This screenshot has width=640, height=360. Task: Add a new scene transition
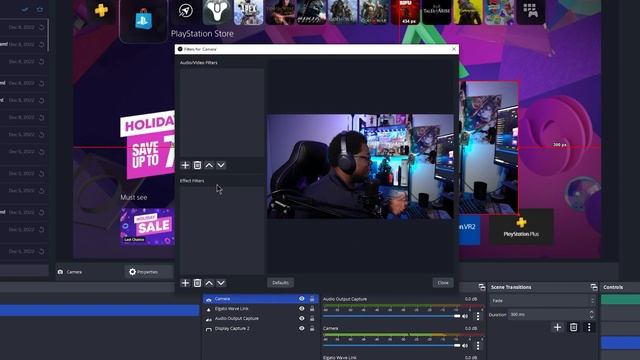[558, 327]
